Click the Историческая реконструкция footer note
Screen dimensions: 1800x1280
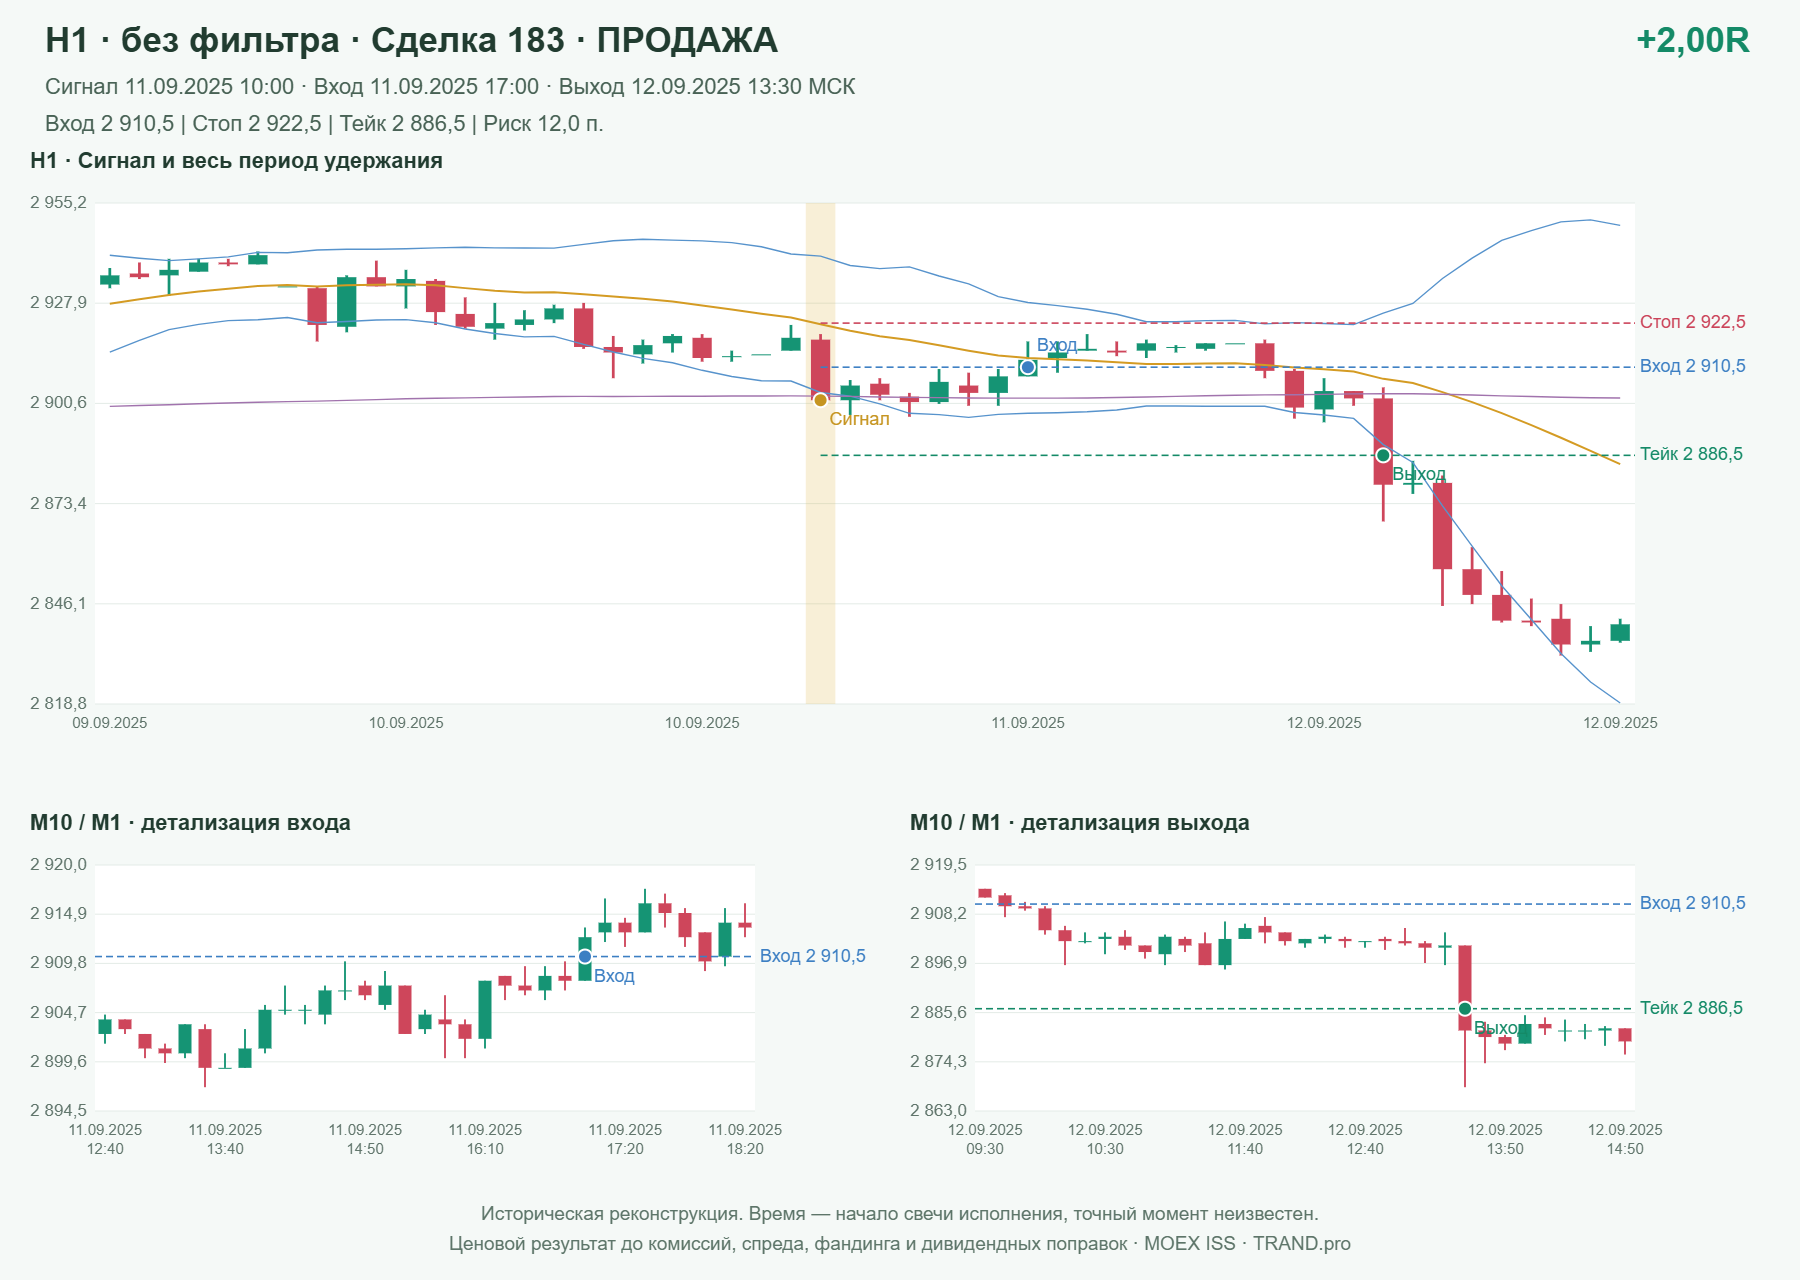pyautogui.click(x=900, y=1214)
